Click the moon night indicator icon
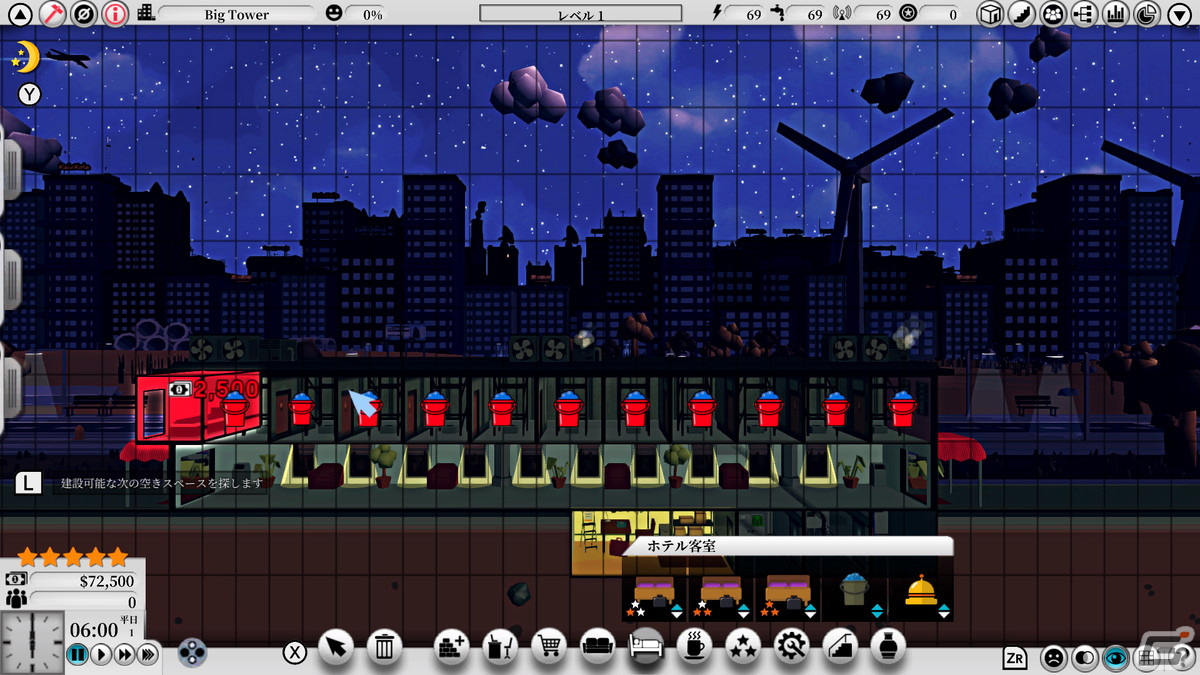 [x=24, y=58]
